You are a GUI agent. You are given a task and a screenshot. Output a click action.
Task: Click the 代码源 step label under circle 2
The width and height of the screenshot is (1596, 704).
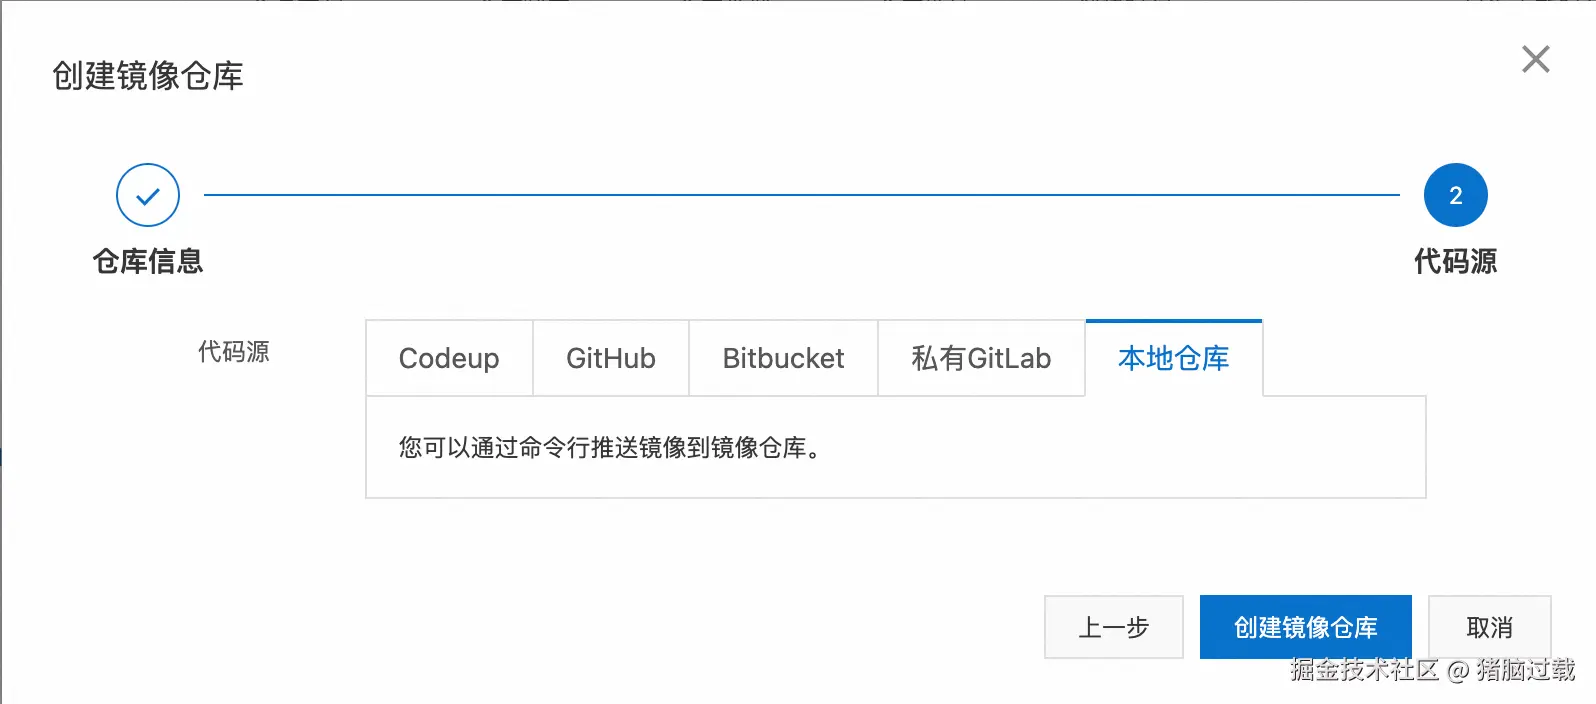(x=1455, y=261)
